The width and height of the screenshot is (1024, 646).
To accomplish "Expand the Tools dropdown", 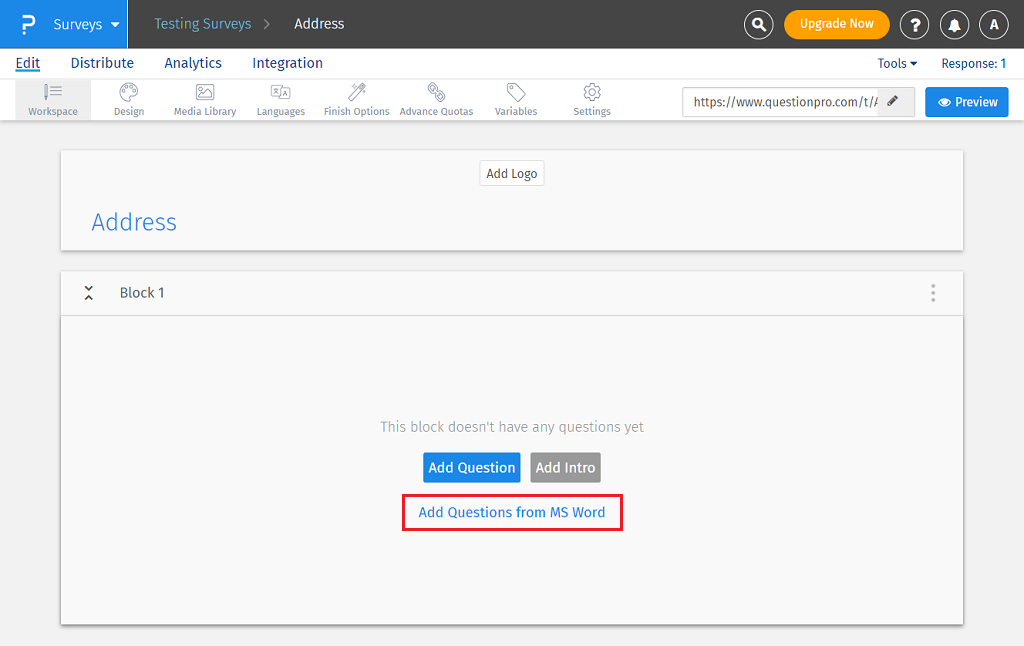I will 895,63.
